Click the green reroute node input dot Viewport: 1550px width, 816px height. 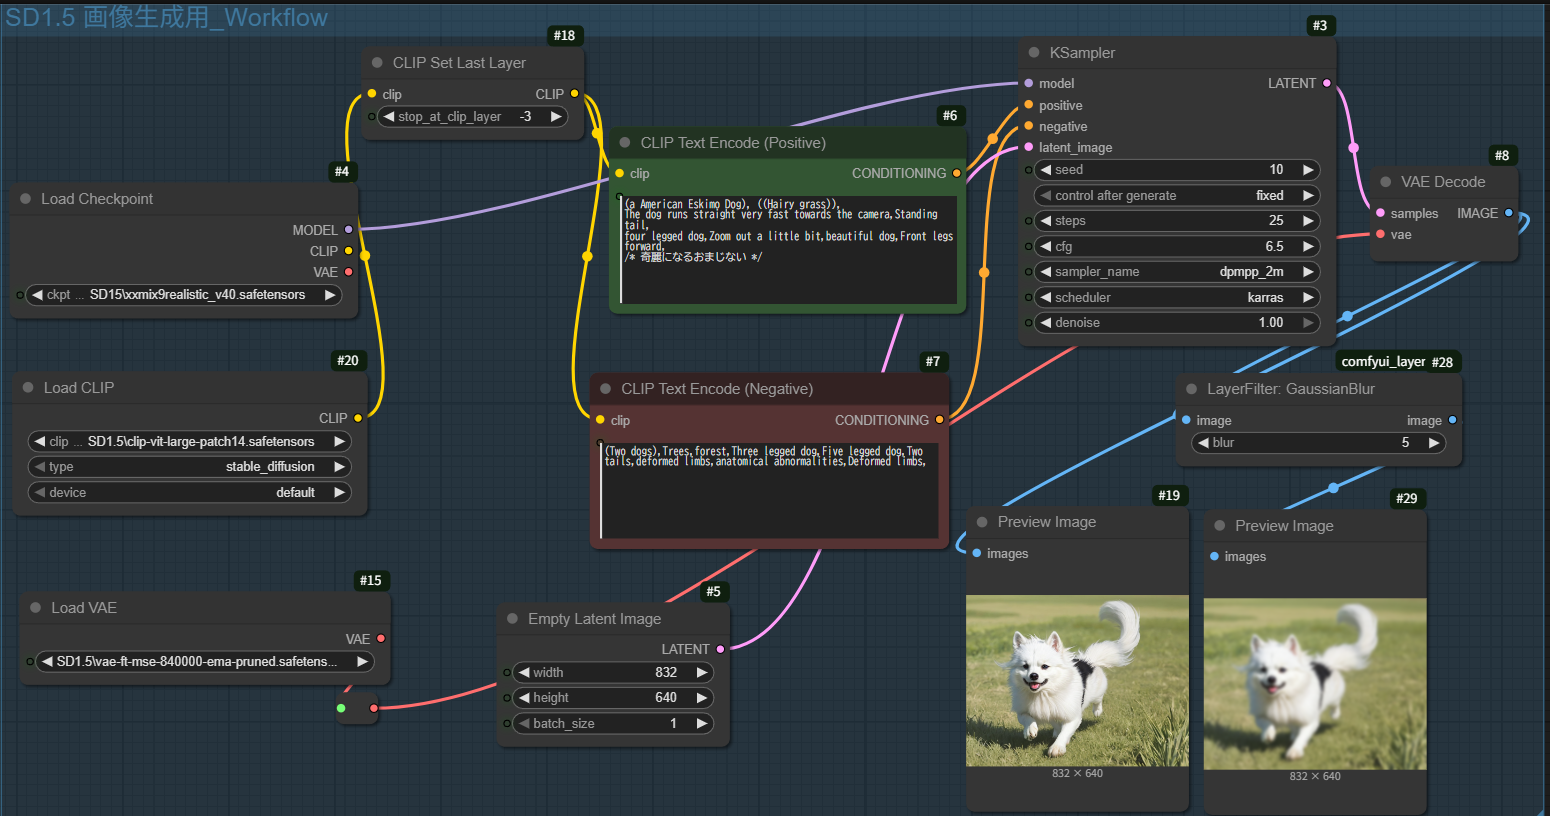click(341, 708)
